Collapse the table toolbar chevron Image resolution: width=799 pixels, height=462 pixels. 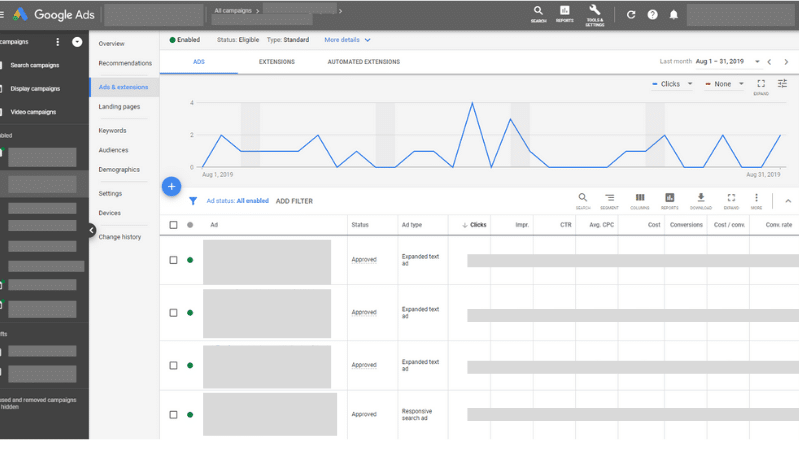(x=788, y=201)
